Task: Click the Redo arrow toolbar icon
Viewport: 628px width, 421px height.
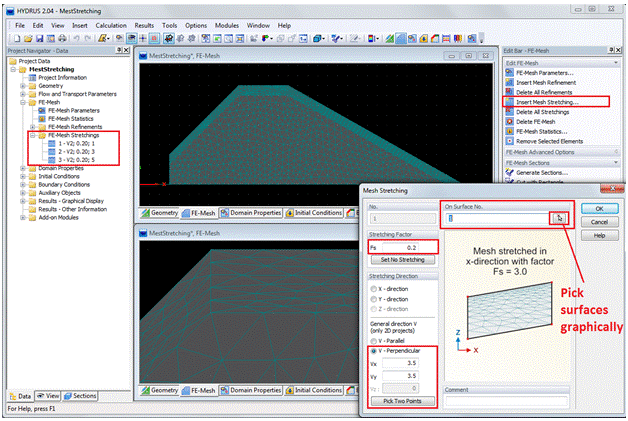Action: [x=88, y=38]
